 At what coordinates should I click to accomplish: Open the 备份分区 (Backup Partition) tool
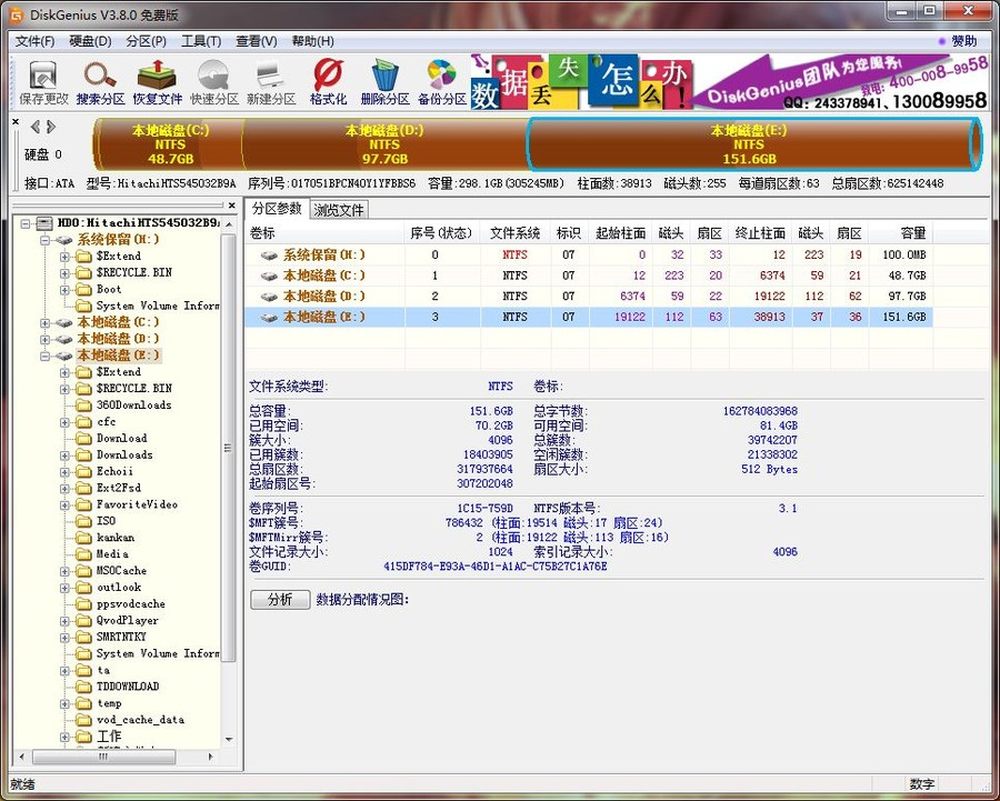442,82
